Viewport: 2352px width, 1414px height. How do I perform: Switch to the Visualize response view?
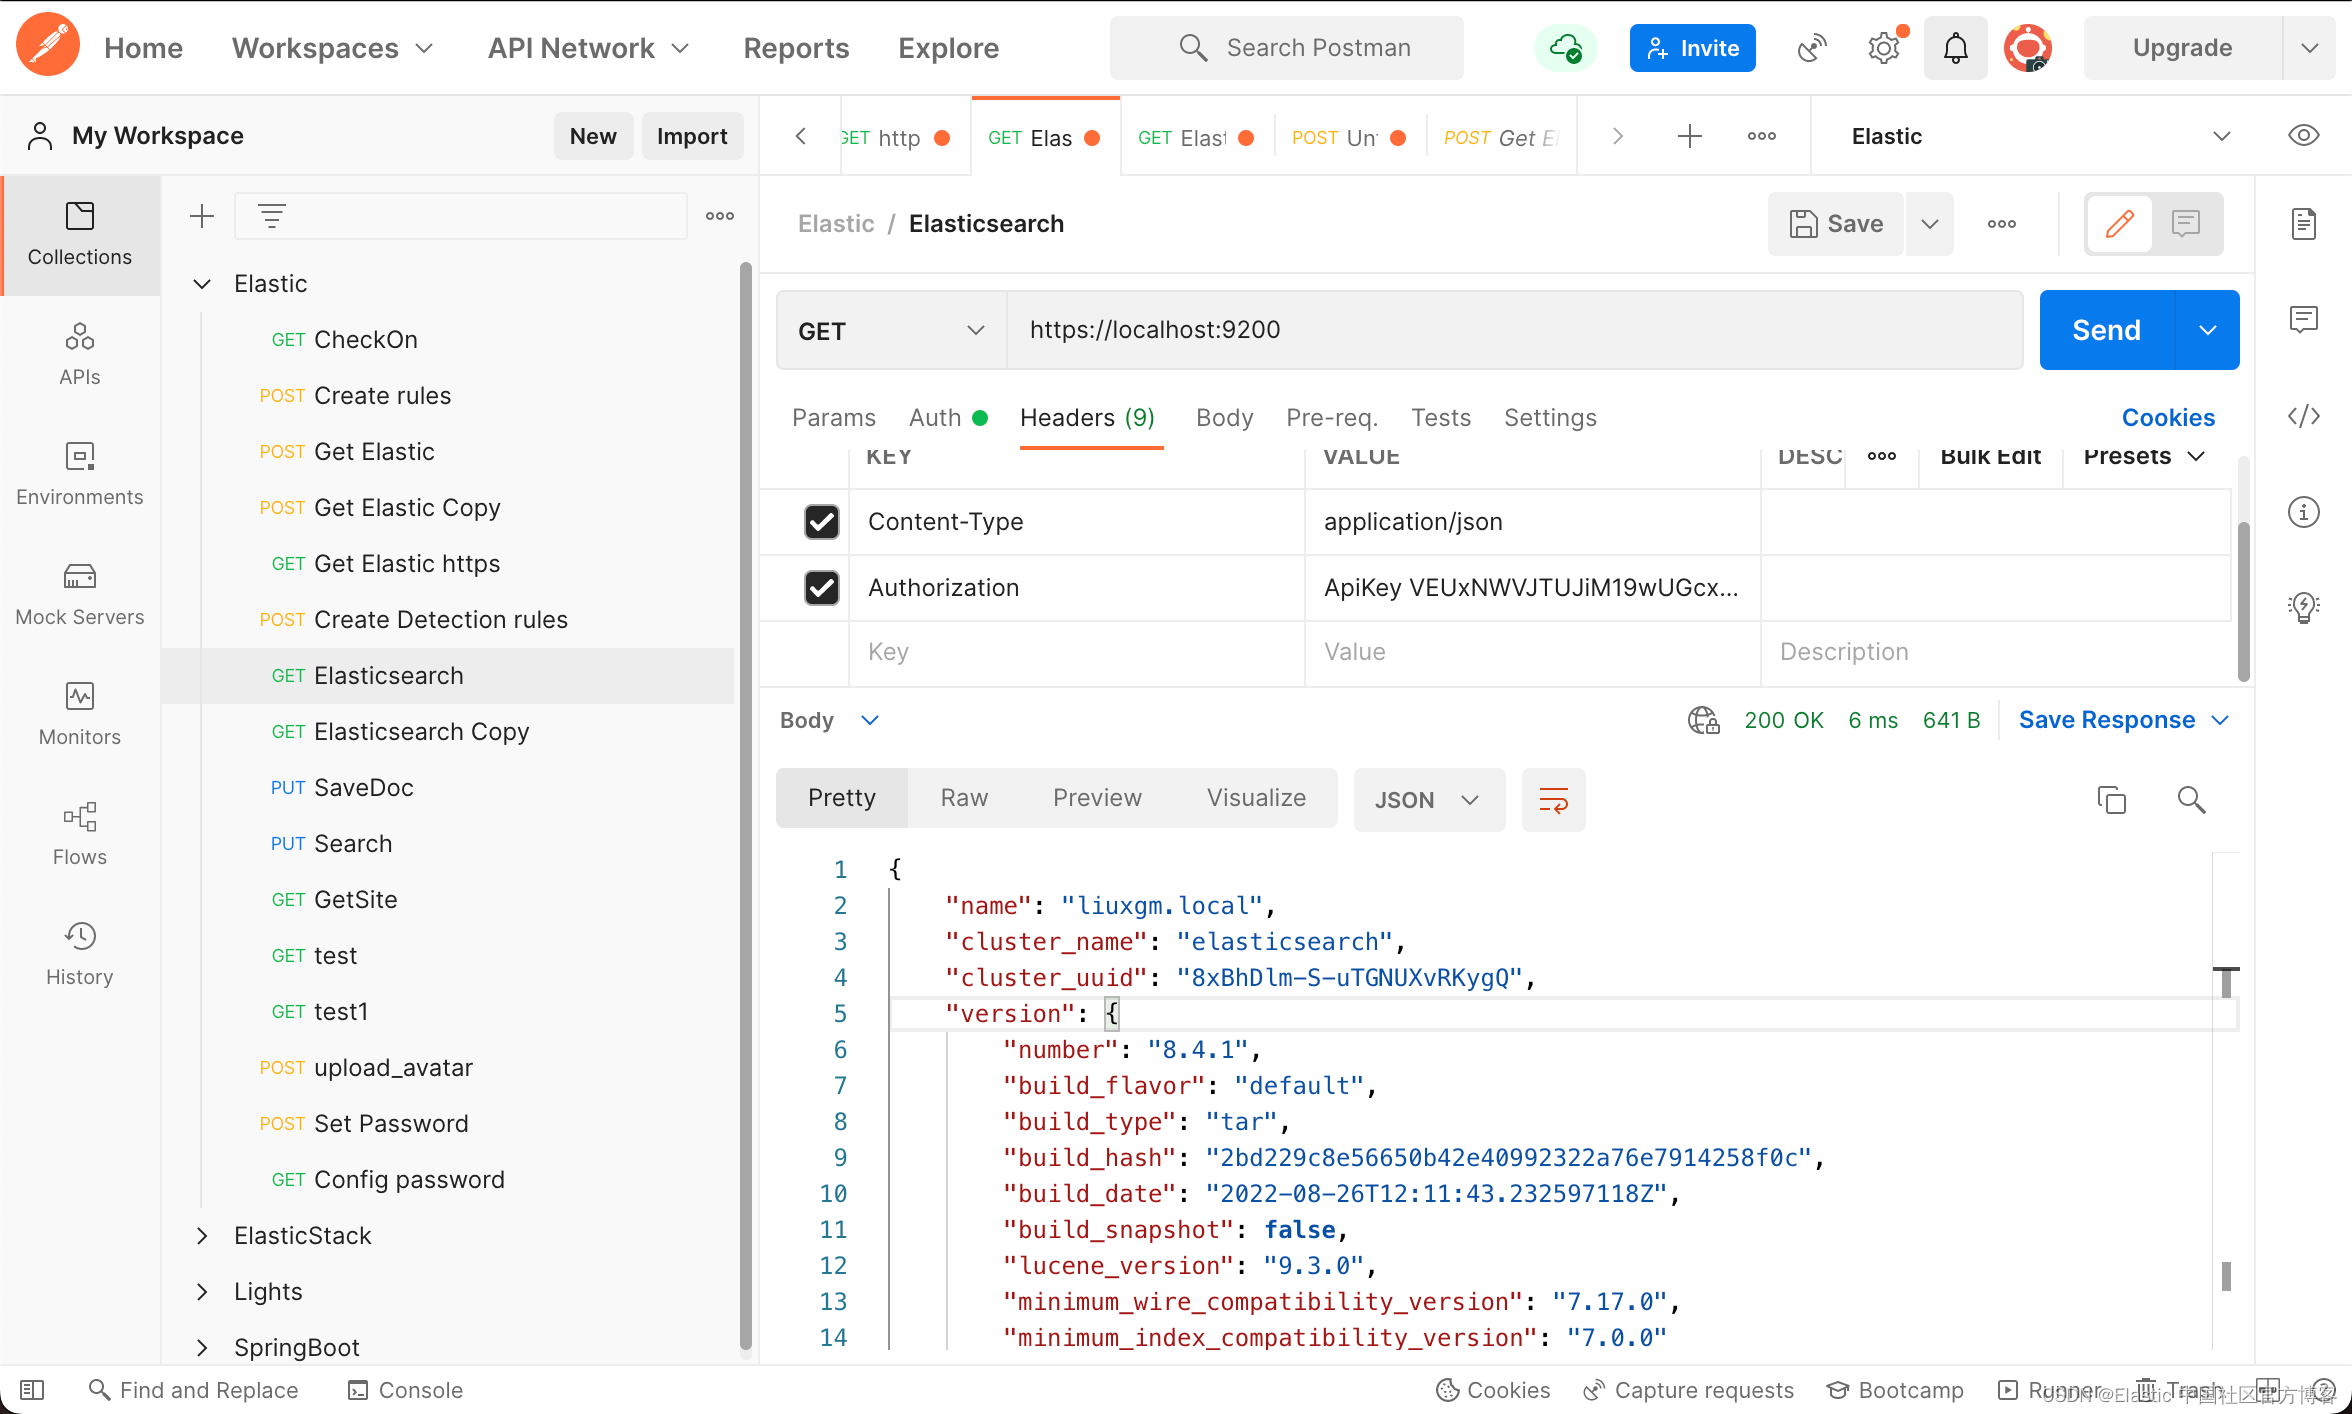pyautogui.click(x=1256, y=797)
